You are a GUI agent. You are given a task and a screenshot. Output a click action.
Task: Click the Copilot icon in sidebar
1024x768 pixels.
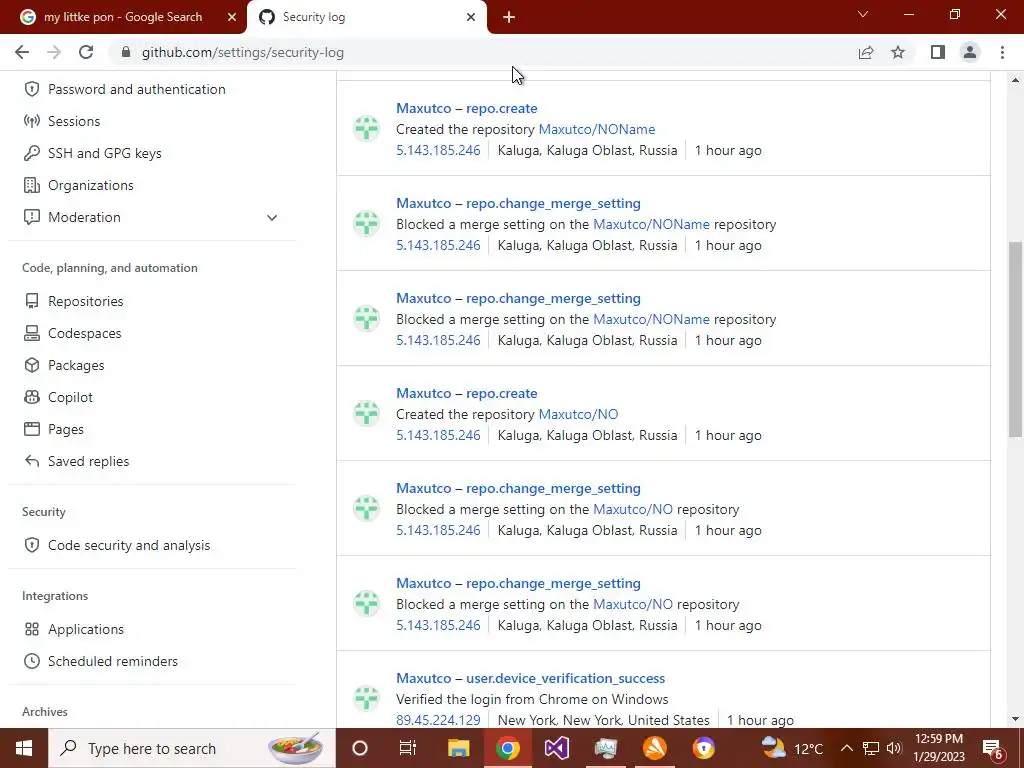tap(31, 397)
